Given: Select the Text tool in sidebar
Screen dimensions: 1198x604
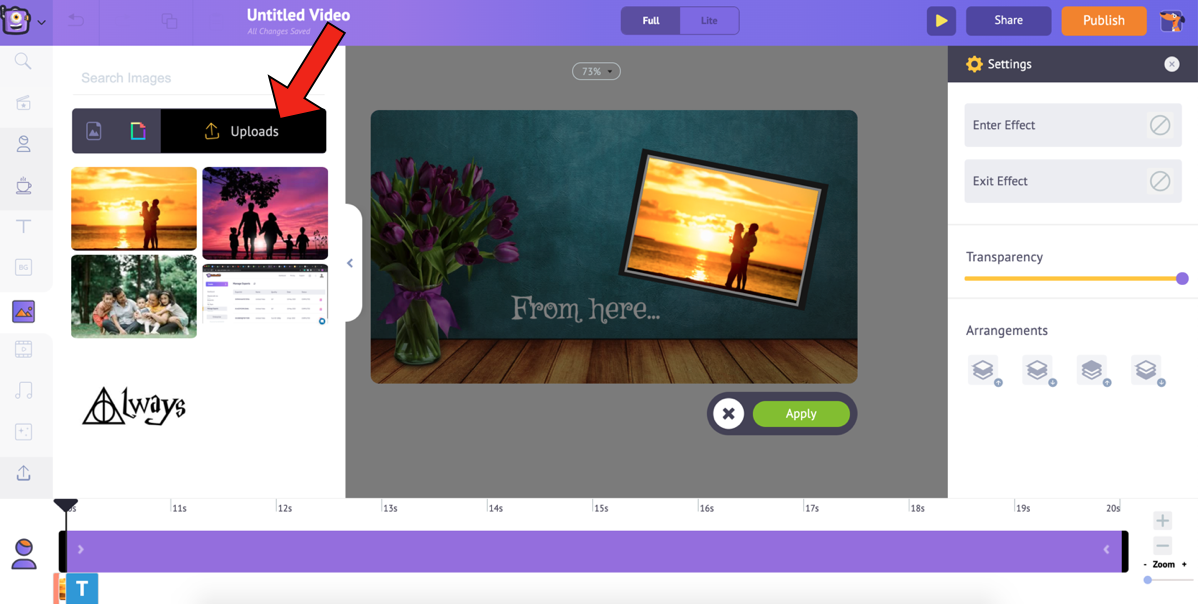Looking at the screenshot, I should click(x=23, y=227).
